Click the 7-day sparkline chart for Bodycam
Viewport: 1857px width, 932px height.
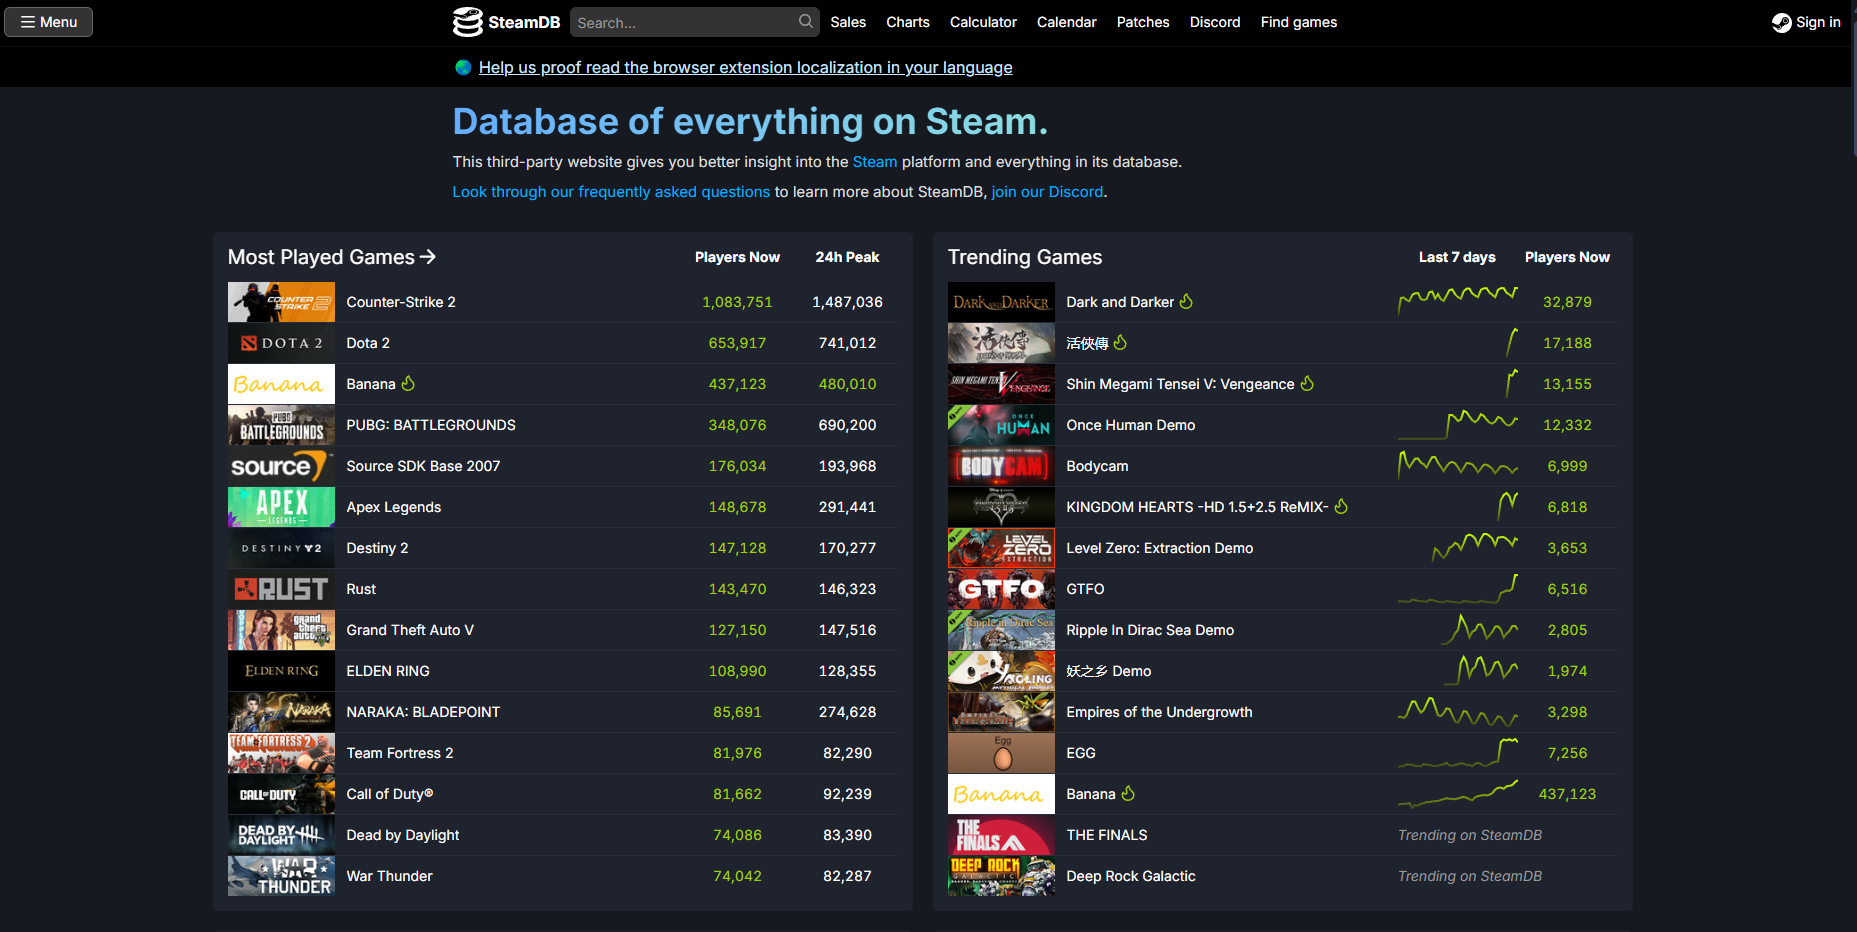click(x=1458, y=465)
